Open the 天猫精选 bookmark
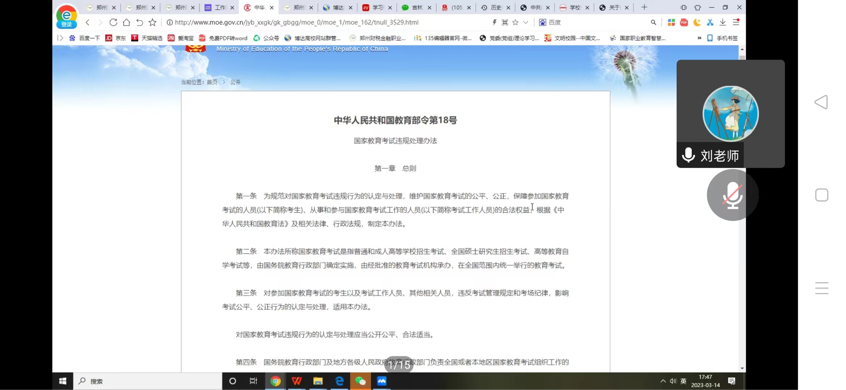This screenshot has width=846, height=390. click(147, 38)
